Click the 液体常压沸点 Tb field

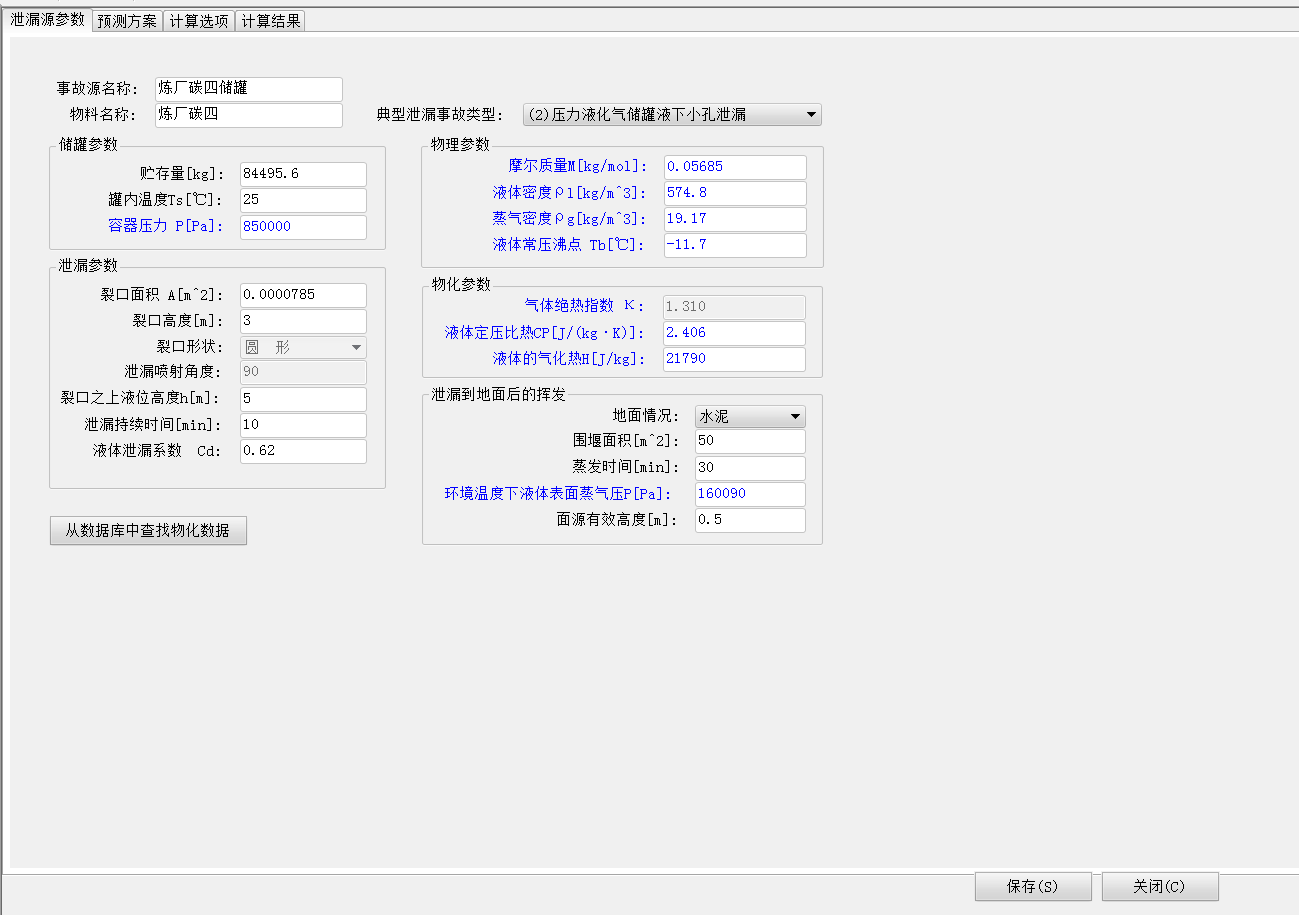pos(734,244)
